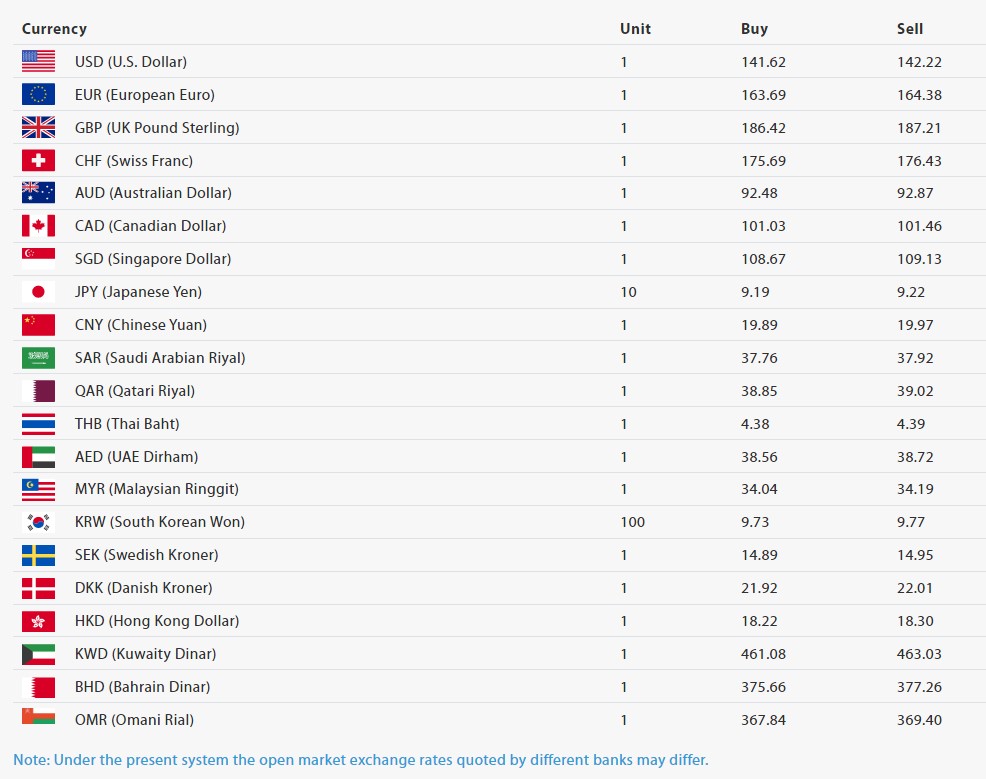Click the Swedish flag icon
The width and height of the screenshot is (986, 779).
(38, 555)
